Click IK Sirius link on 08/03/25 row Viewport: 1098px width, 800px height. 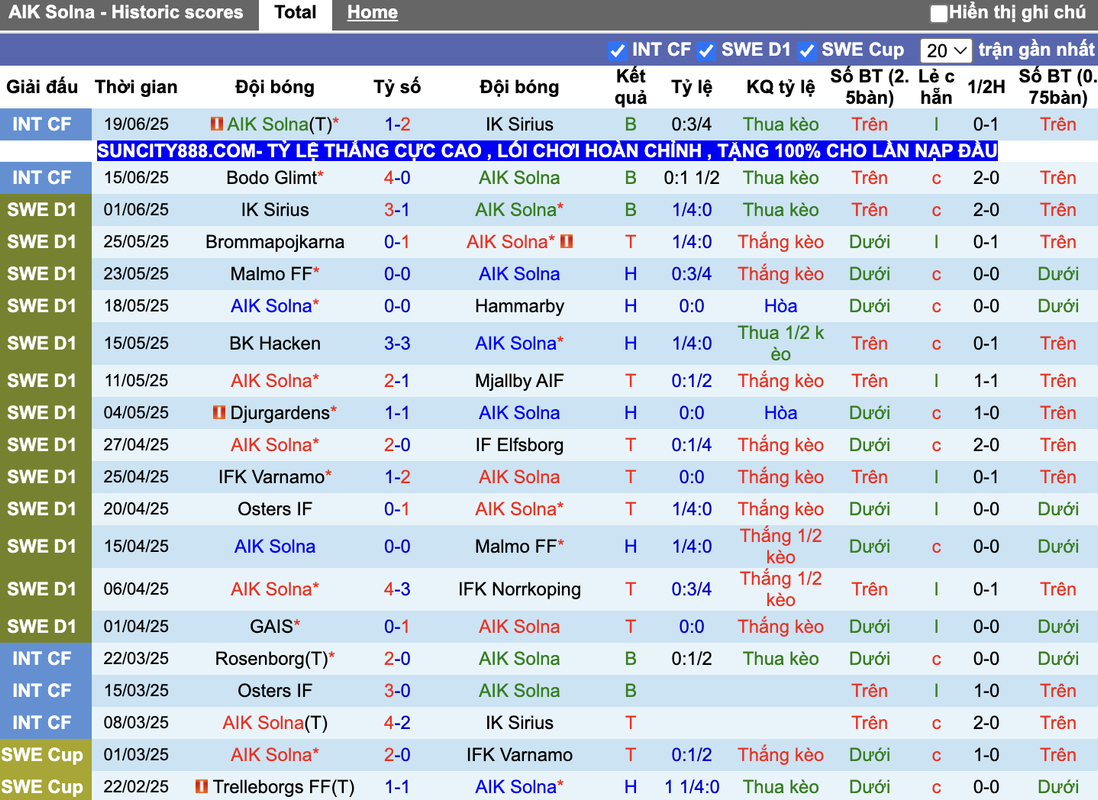click(519, 723)
